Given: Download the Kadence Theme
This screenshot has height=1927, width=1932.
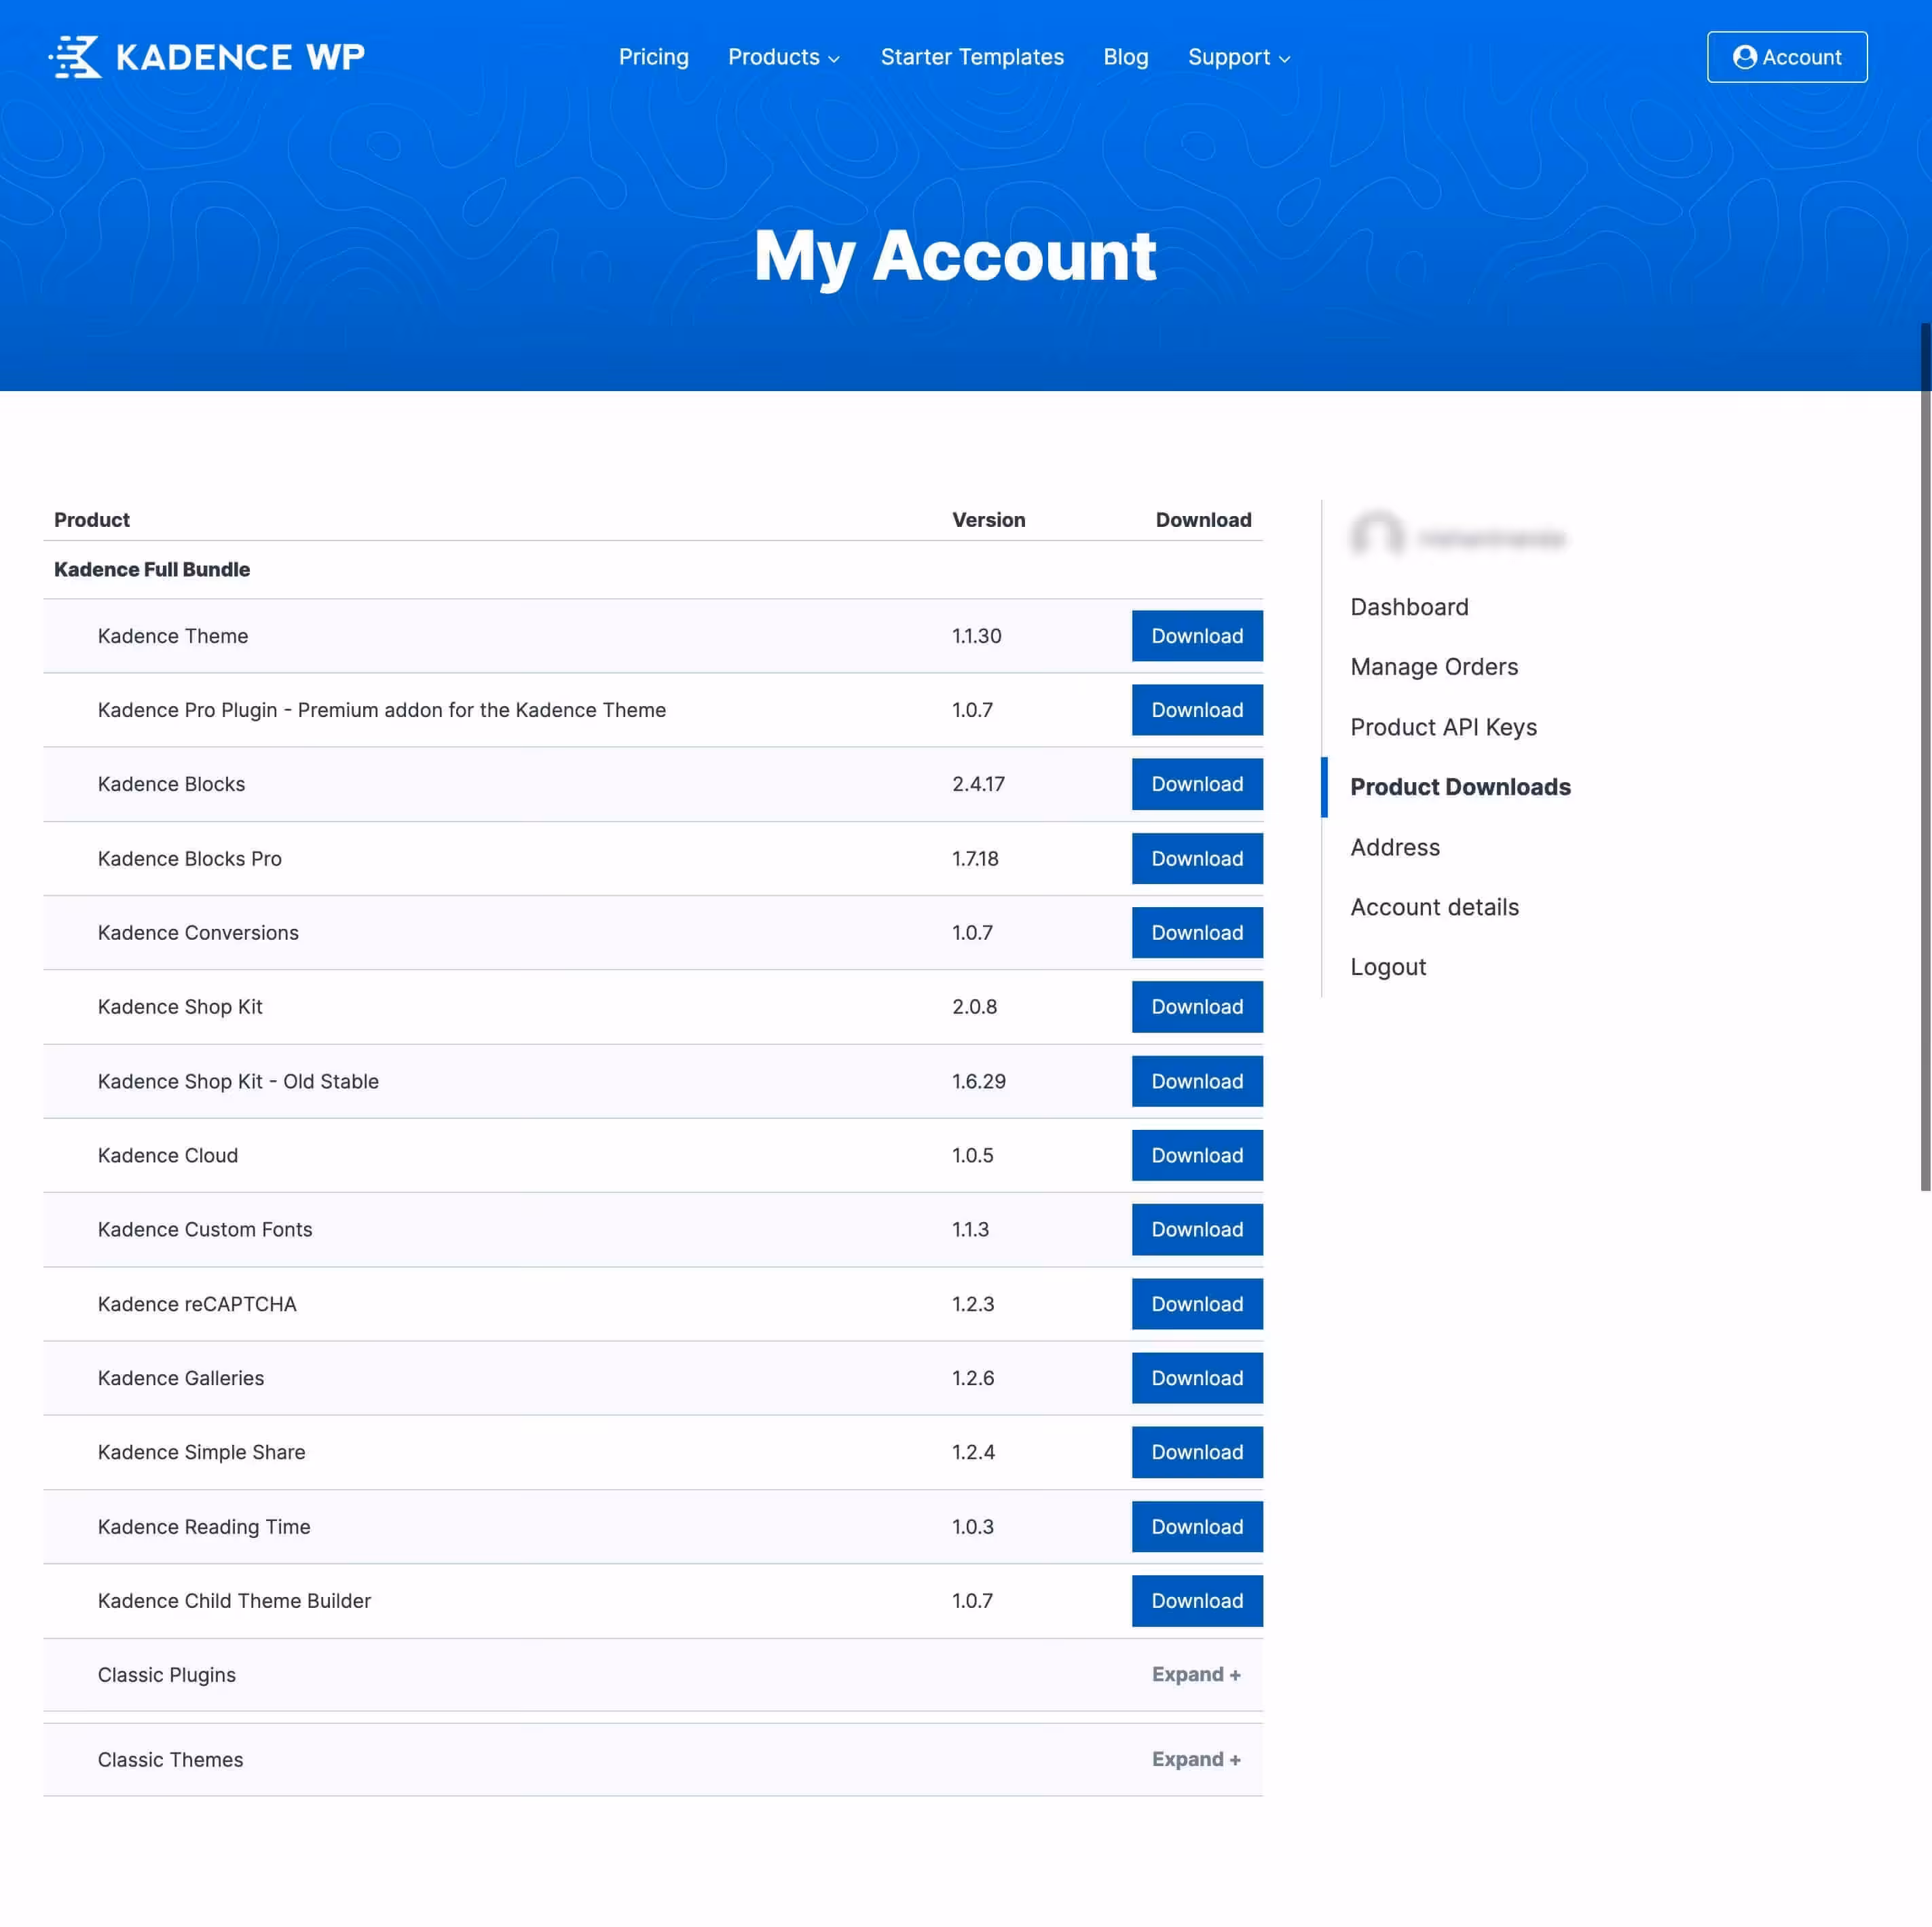Looking at the screenshot, I should (1196, 636).
